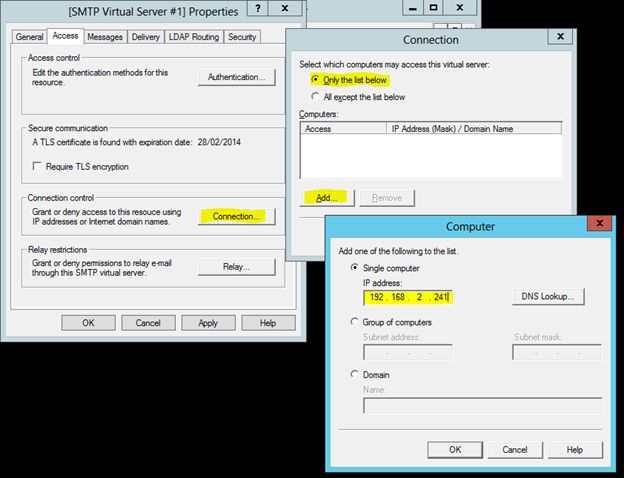Screen dimensions: 624x478
Task: Open Relay restrictions dialog
Action: coord(236,267)
